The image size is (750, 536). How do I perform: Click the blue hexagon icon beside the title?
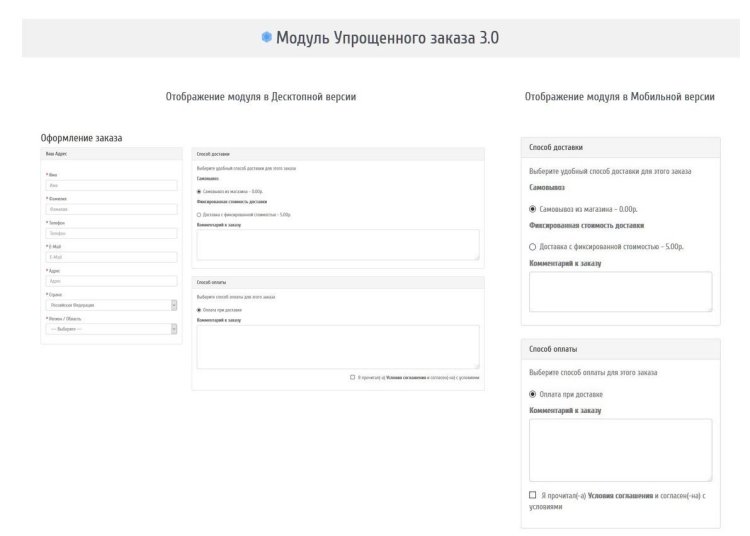tap(266, 38)
